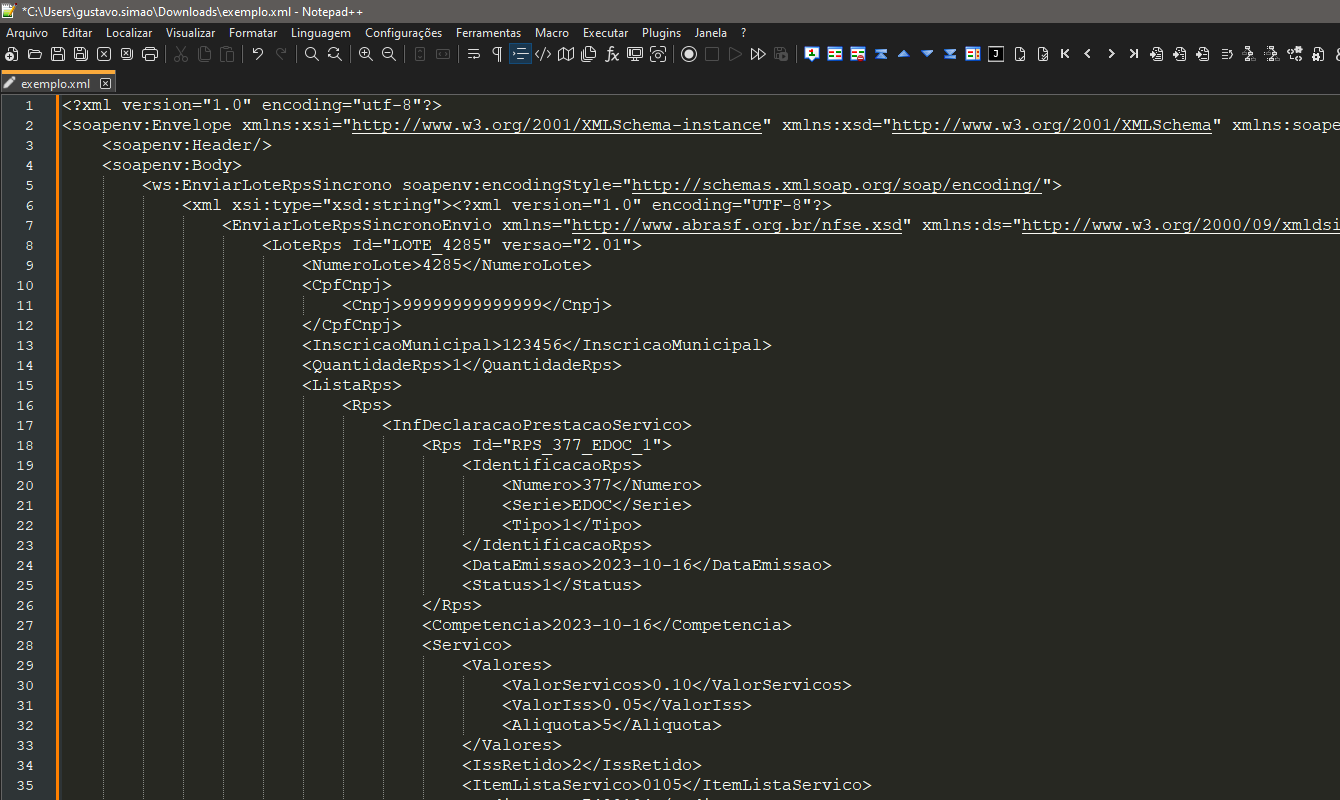Open the Plugins menu
Screen dimensions: 1340x800
(661, 33)
